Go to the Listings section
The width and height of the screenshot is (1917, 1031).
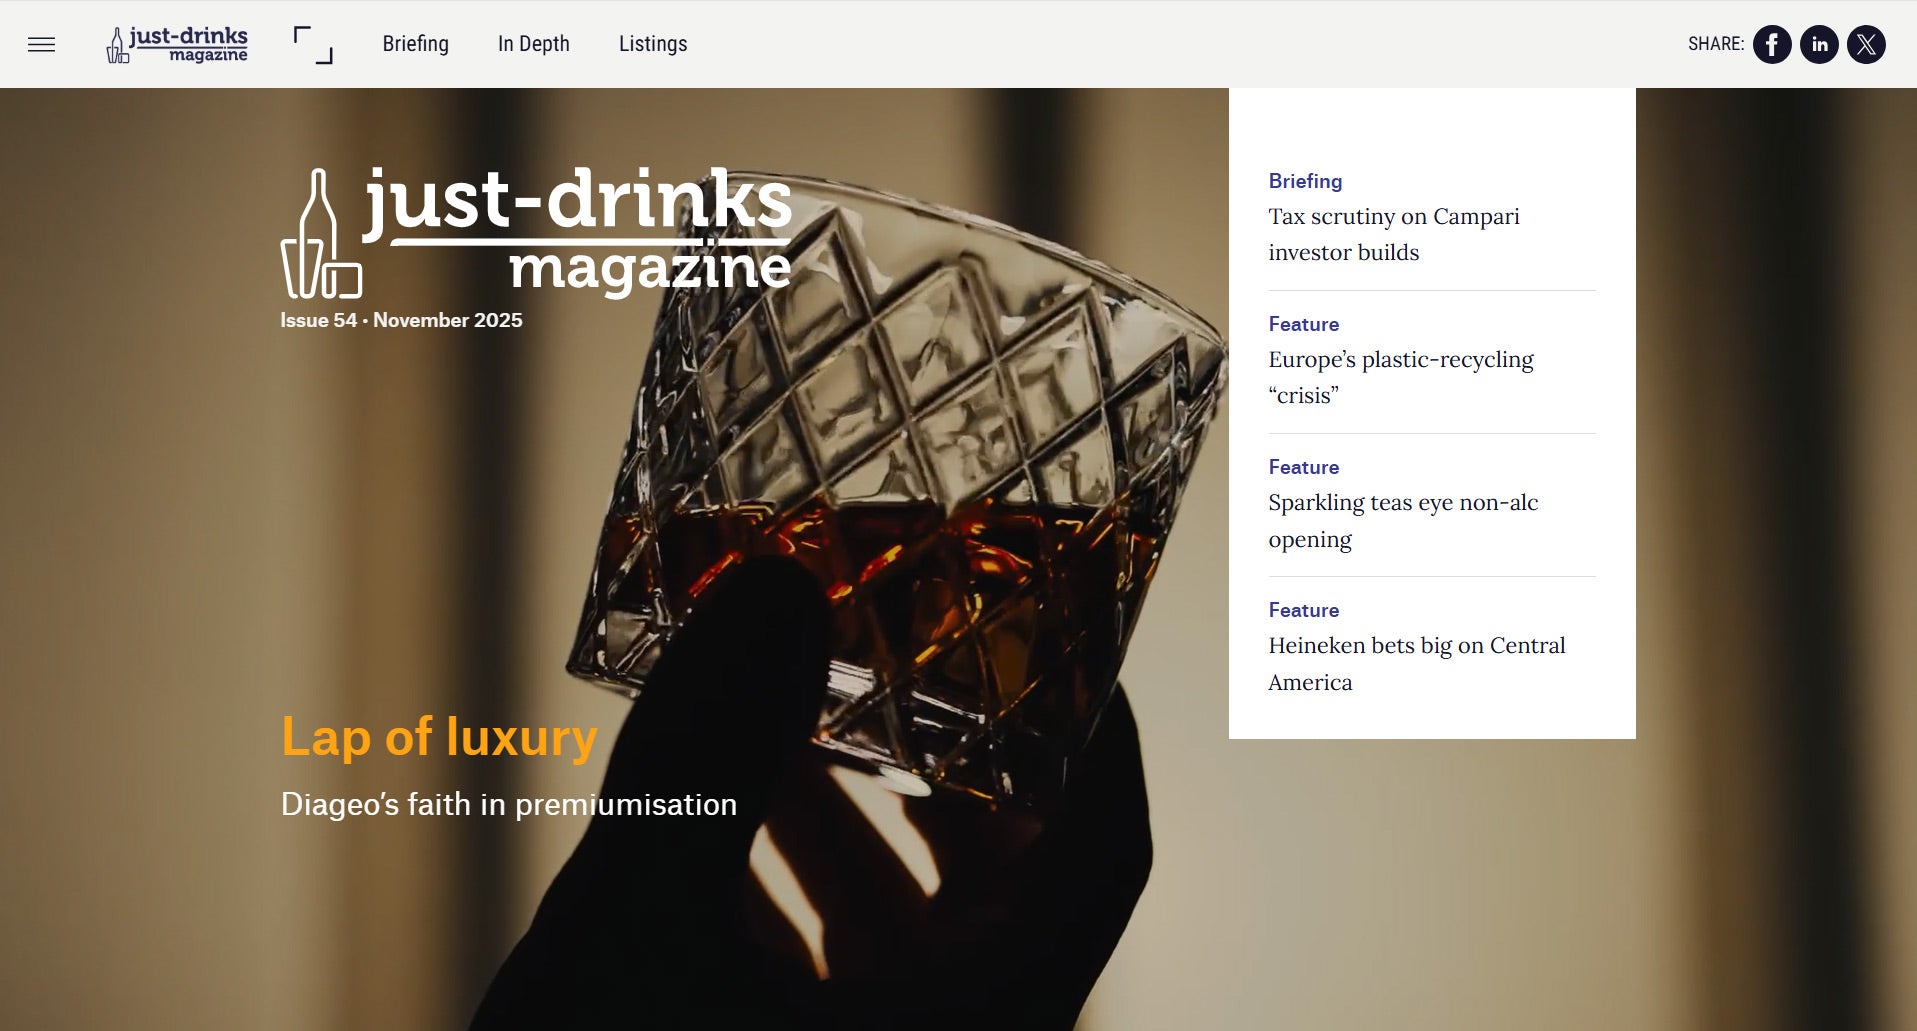point(652,44)
